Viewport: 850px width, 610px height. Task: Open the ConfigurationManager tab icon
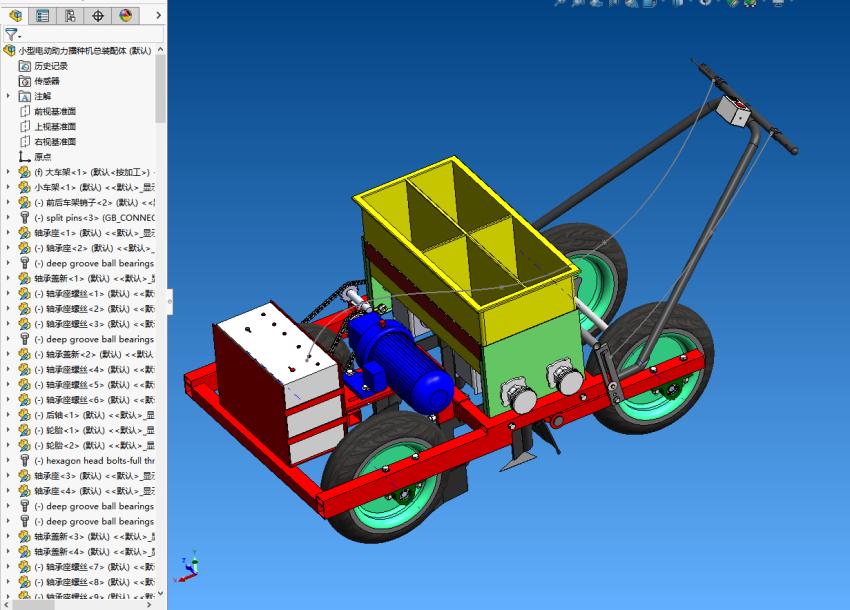70,15
